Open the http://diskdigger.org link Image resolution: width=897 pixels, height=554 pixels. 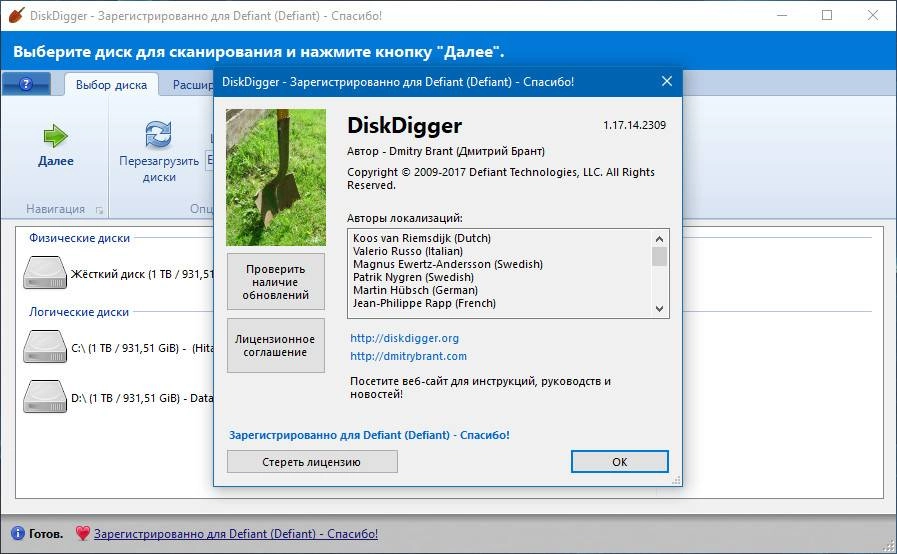404,338
